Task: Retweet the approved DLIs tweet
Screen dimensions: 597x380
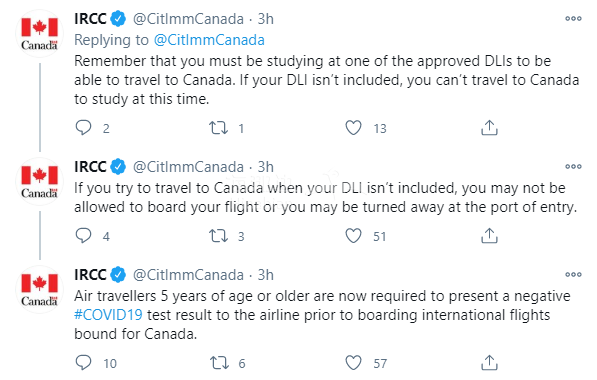Action: pyautogui.click(x=219, y=128)
